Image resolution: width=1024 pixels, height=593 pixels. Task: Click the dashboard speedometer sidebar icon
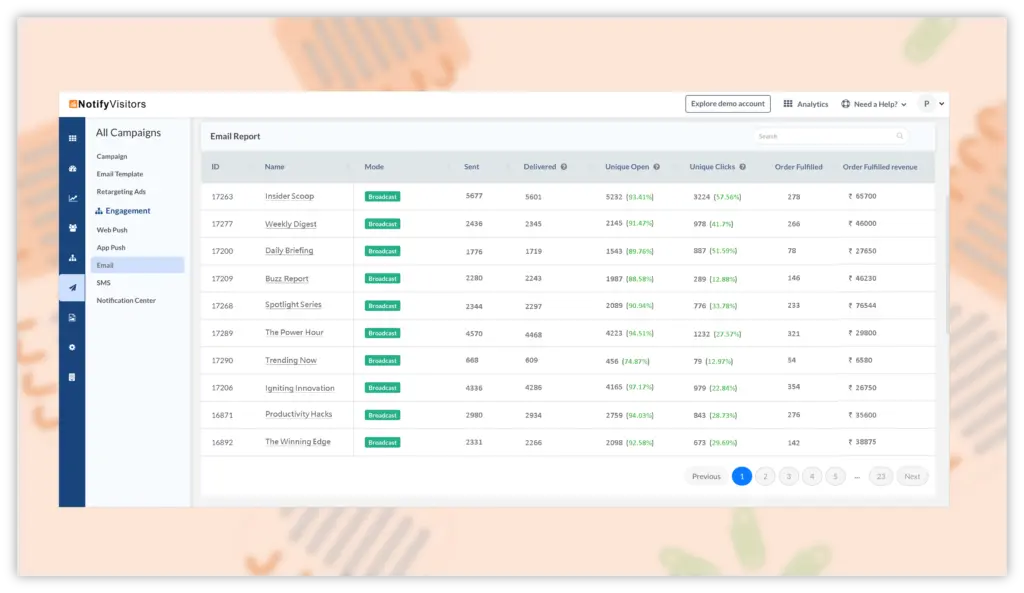pos(72,168)
